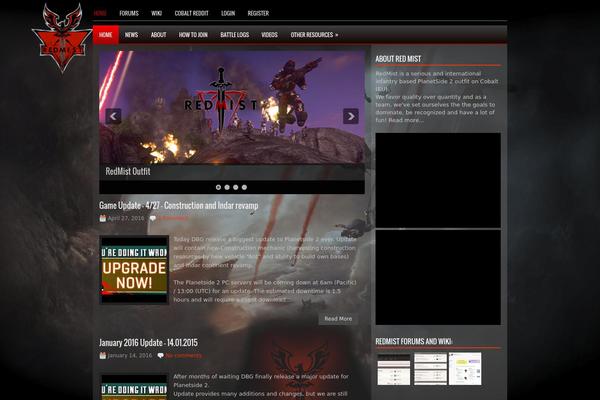Advance slider with right arrow button
Screen dimensions: 600x400
pos(351,116)
